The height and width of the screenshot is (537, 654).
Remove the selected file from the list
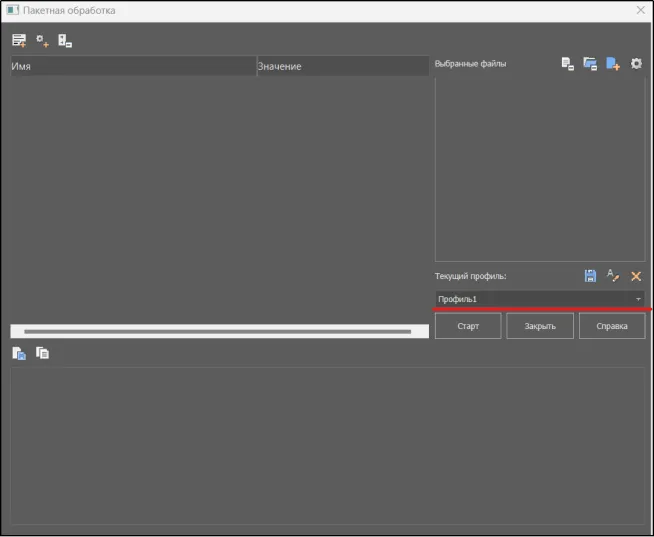pos(567,64)
